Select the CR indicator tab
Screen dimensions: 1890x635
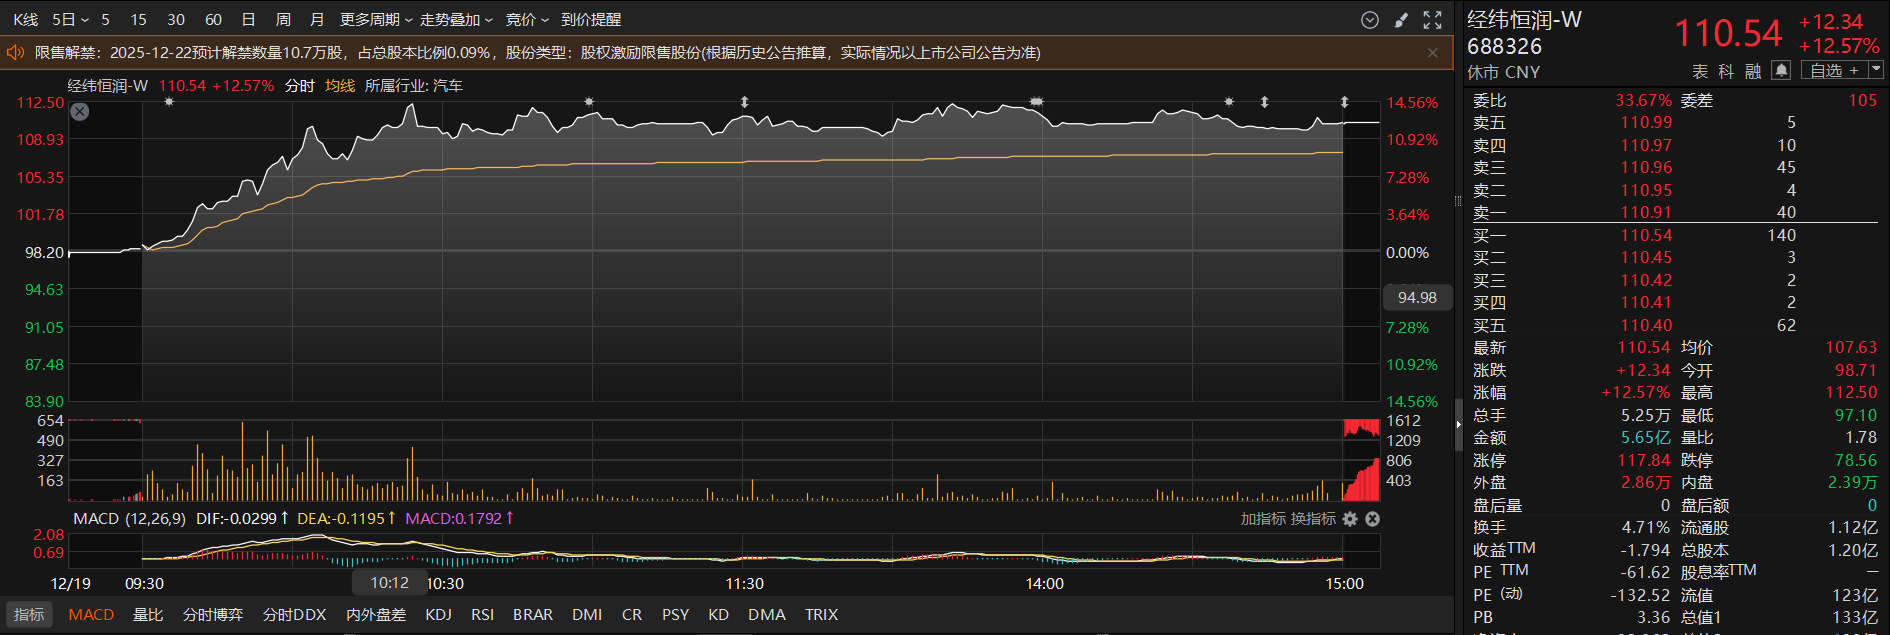[x=632, y=615]
